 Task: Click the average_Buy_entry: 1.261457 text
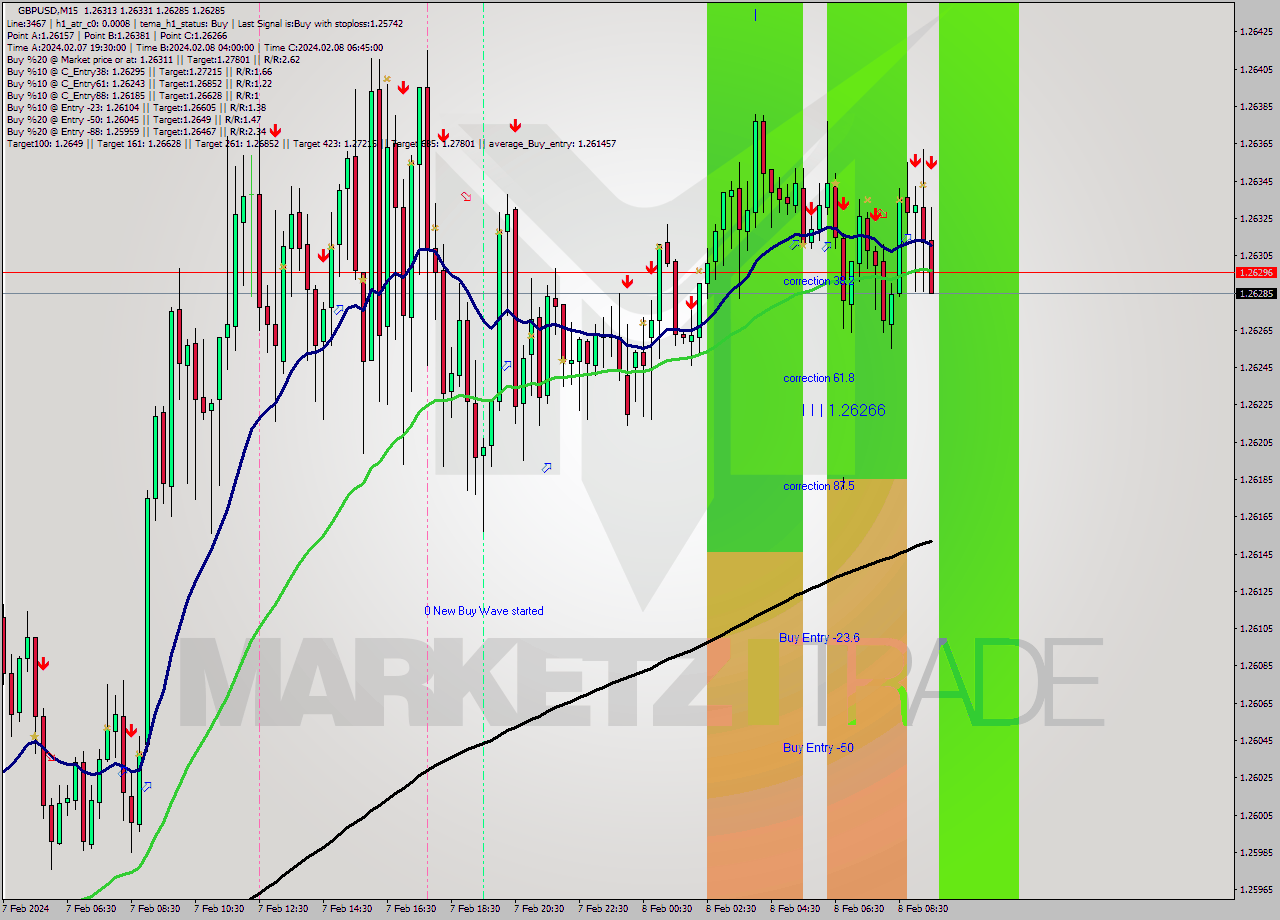pyautogui.click(x=552, y=143)
